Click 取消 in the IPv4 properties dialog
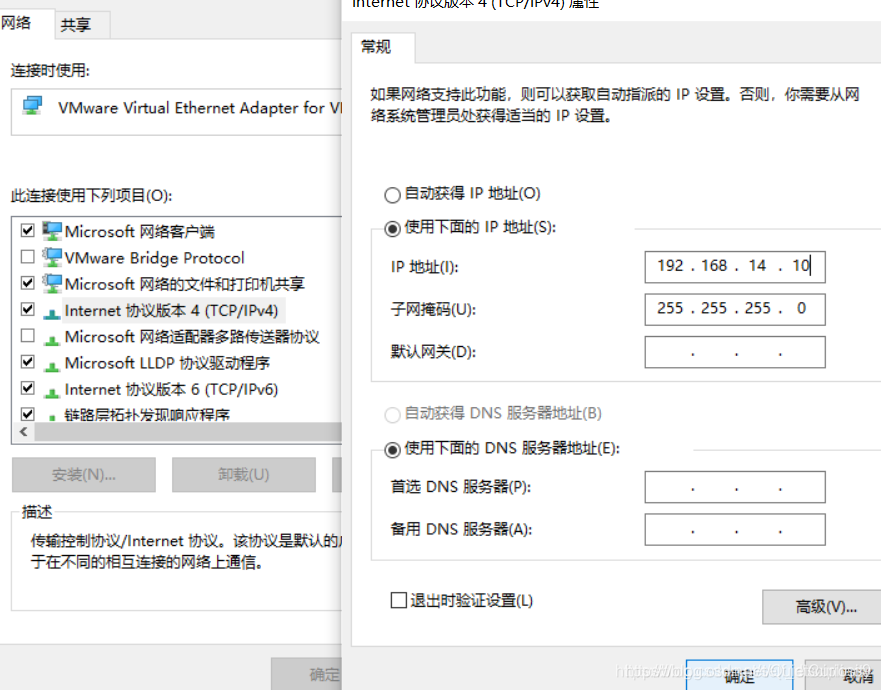 [x=843, y=675]
